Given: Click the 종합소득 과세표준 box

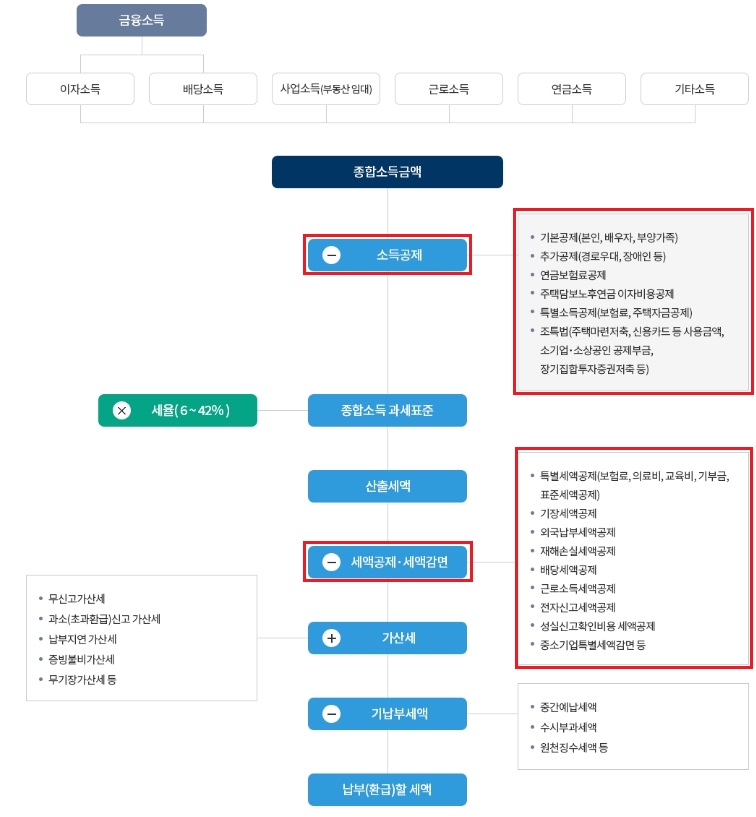Looking at the screenshot, I should click(387, 410).
